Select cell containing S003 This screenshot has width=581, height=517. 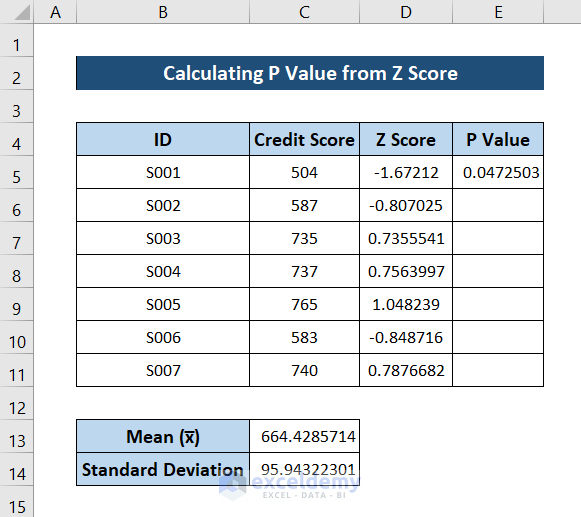pos(163,238)
